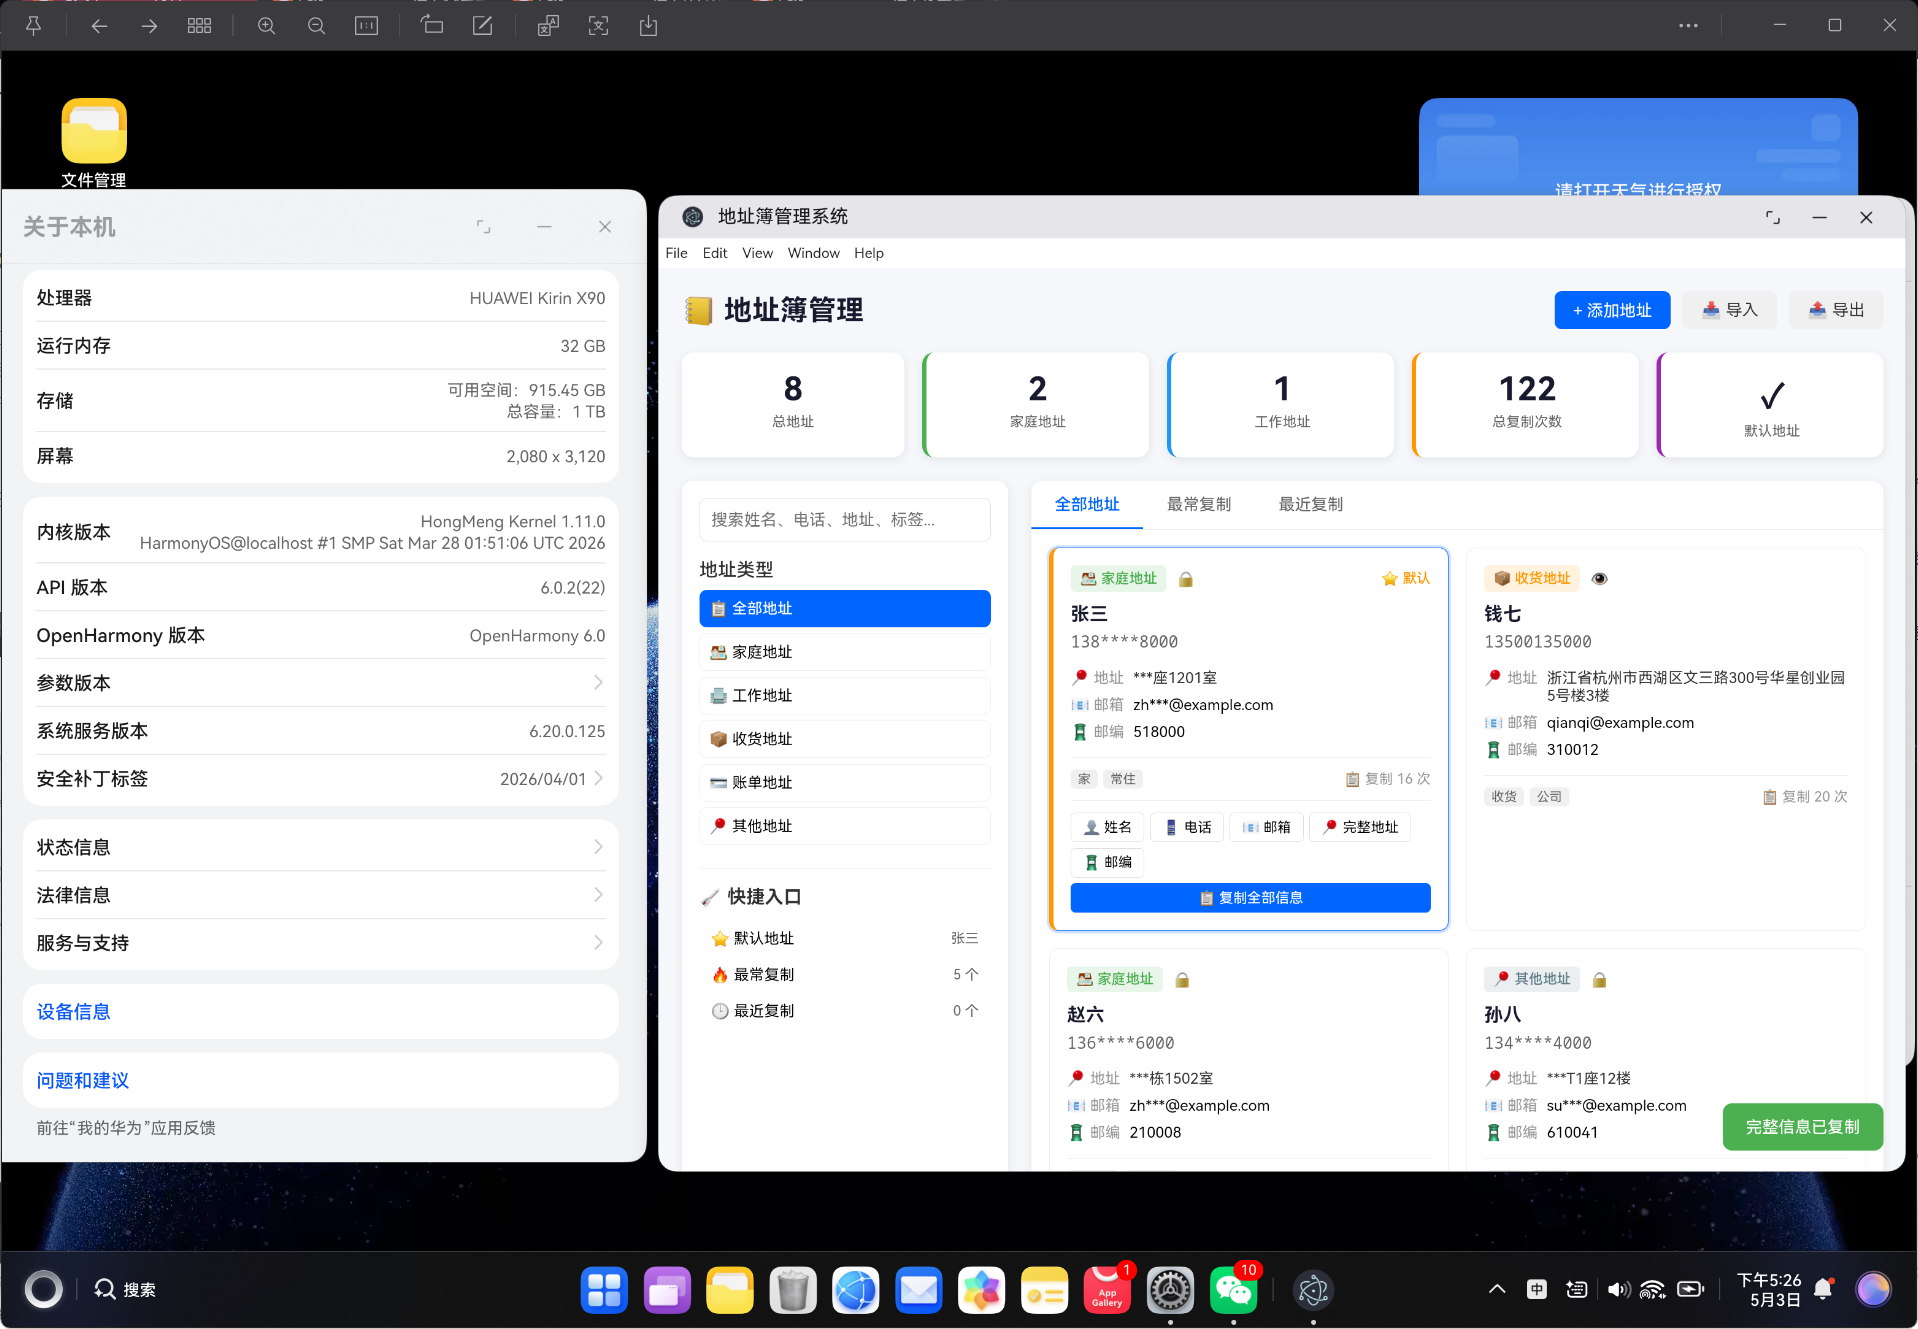
Task: Copy 邮编 button on 张三 card
Action: (1108, 862)
